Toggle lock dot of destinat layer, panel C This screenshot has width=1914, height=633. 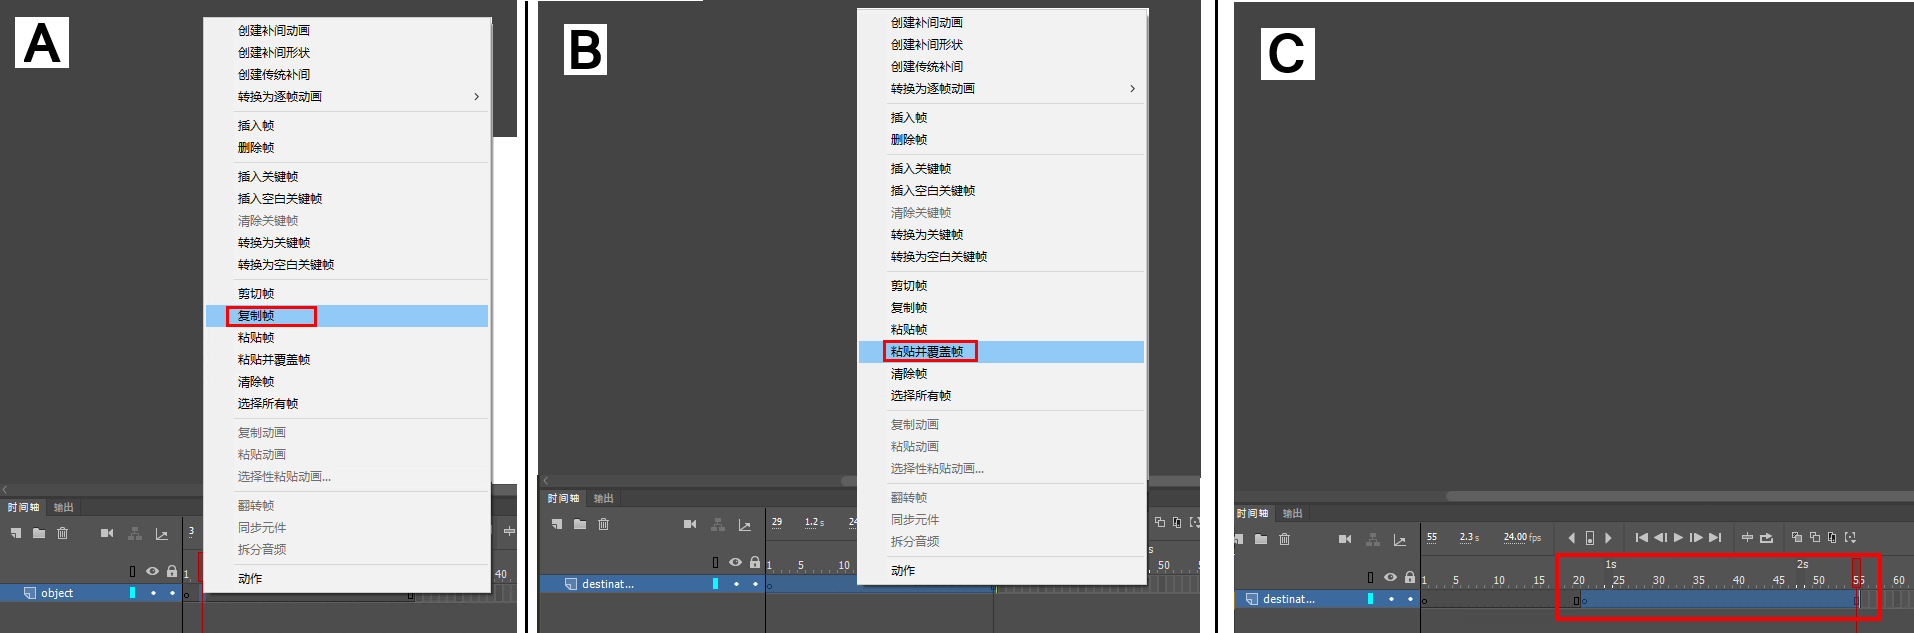pos(1410,599)
